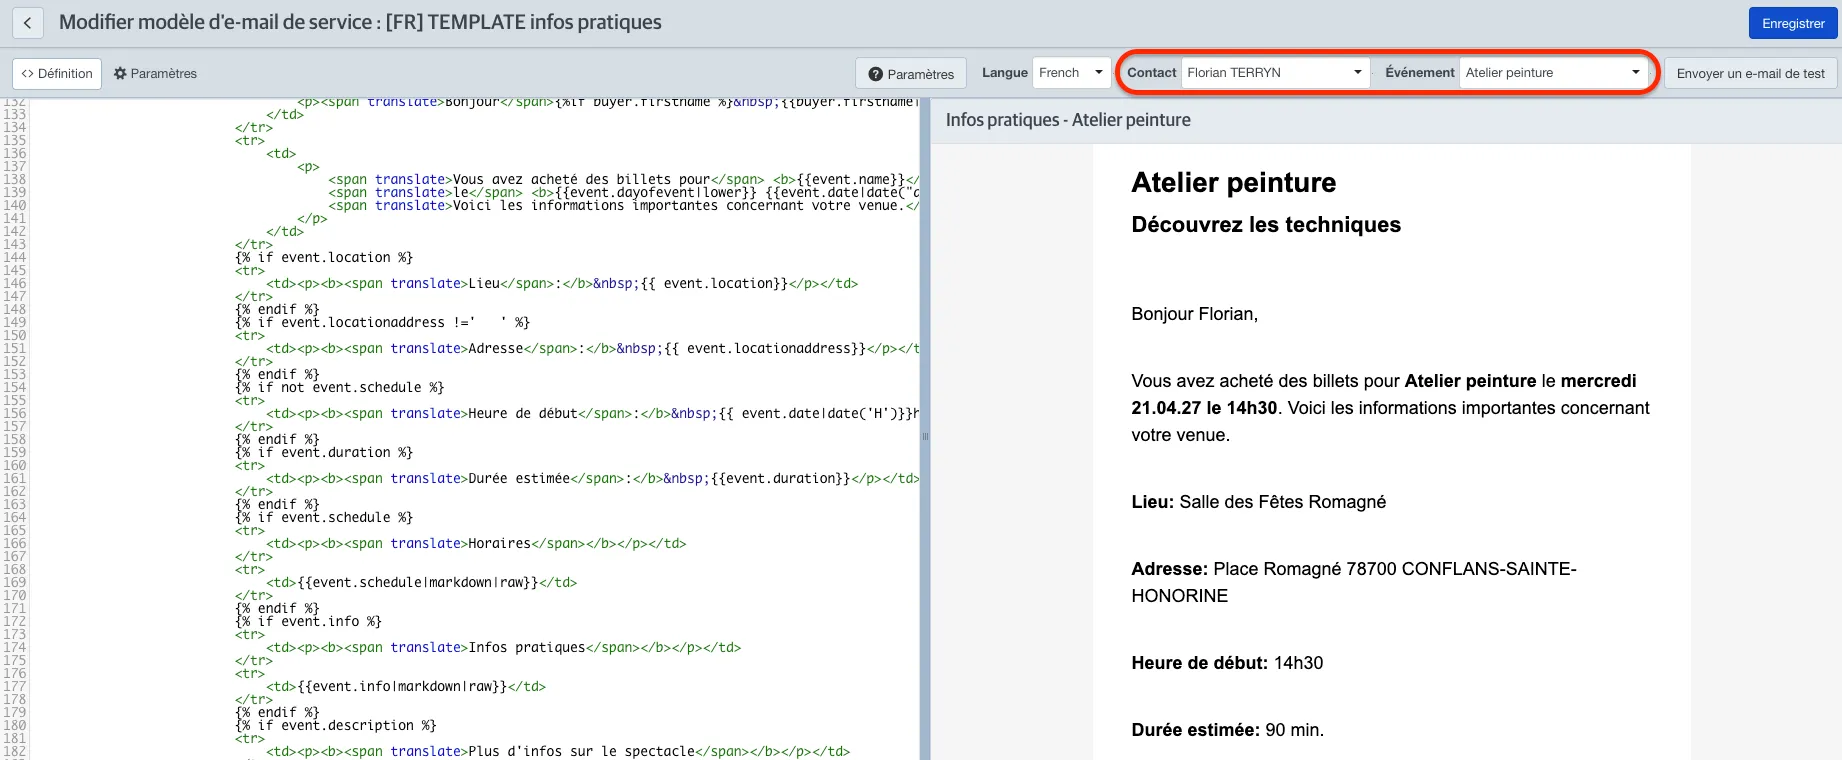Viewport: 1842px width, 760px height.
Task: Click the code line containing 'Durée estimée'
Action: pyautogui.click(x=592, y=479)
